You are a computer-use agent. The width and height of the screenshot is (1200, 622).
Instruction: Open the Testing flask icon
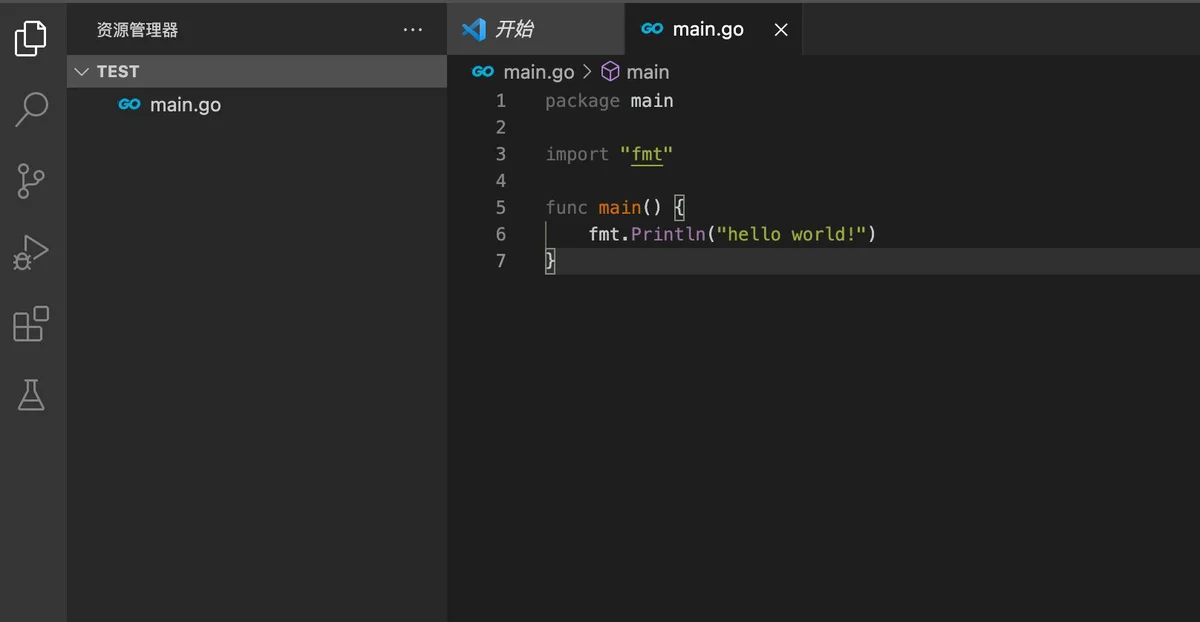(31, 395)
